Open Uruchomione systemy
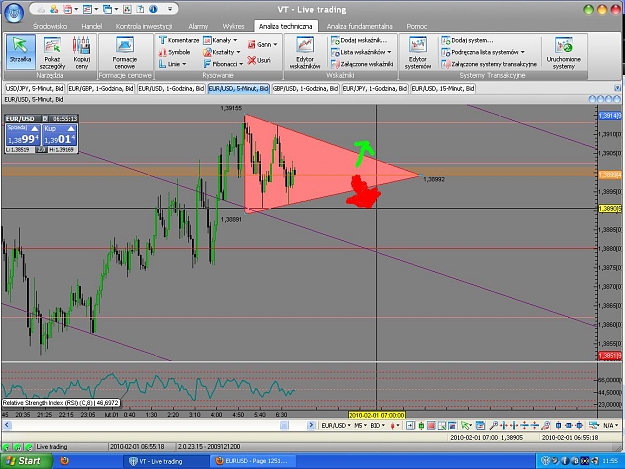This screenshot has height=469, width=625. pyautogui.click(x=564, y=52)
